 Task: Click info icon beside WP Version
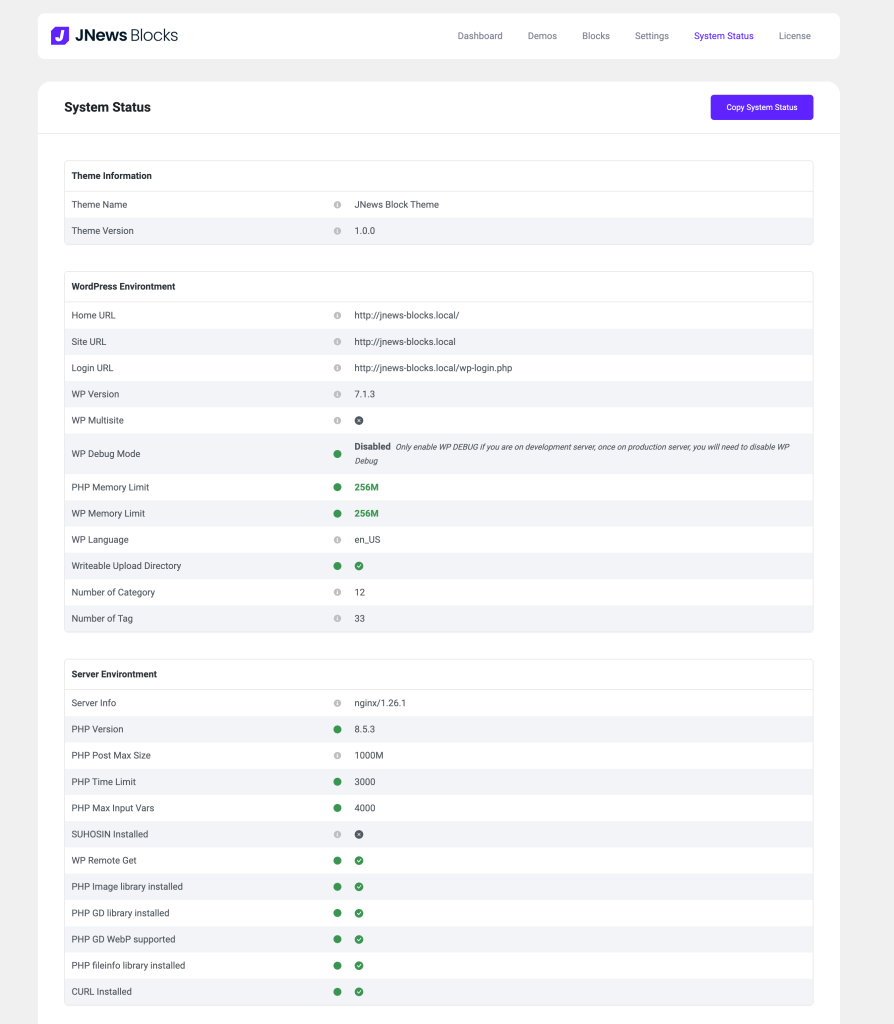pyautogui.click(x=337, y=394)
